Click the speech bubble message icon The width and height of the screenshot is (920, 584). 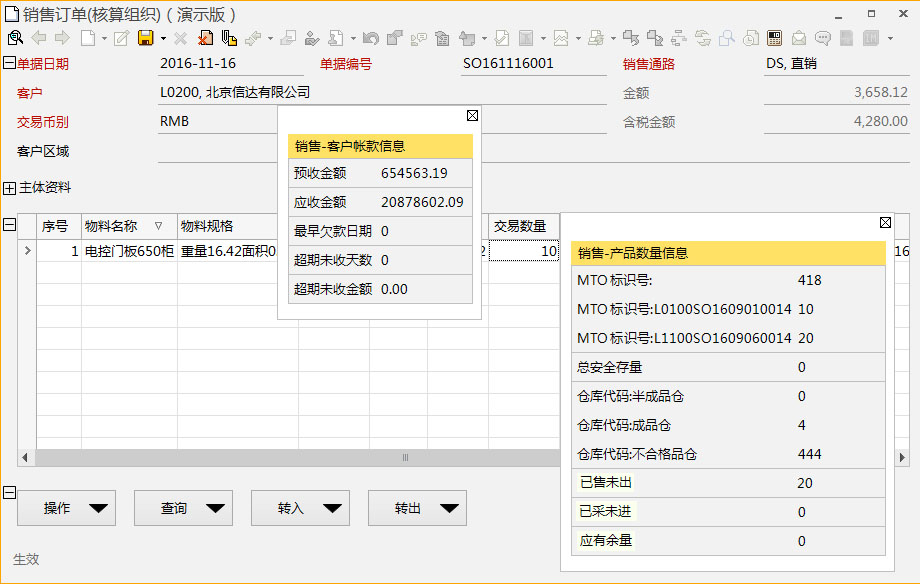point(823,39)
